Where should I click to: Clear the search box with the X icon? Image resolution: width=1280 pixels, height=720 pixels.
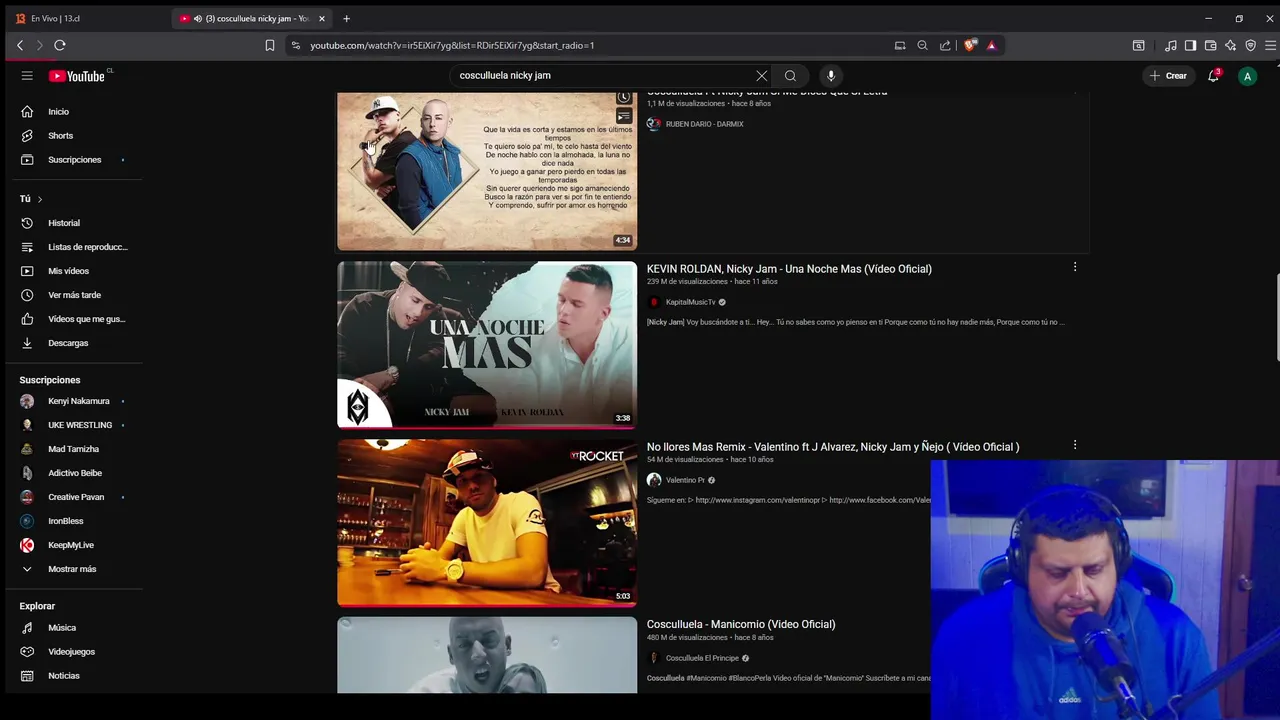pos(762,76)
